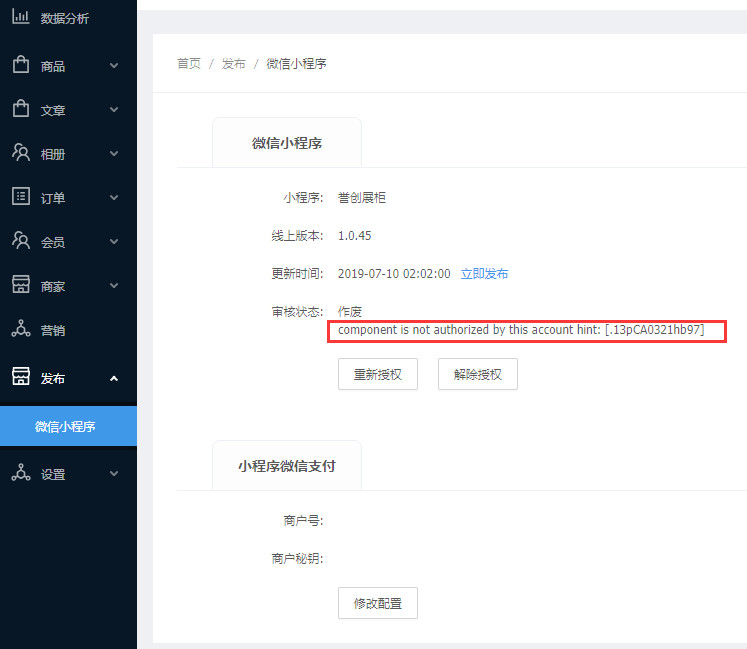Click the 数据分析 bar chart icon
This screenshot has width=747, height=649.
pos(20,17)
